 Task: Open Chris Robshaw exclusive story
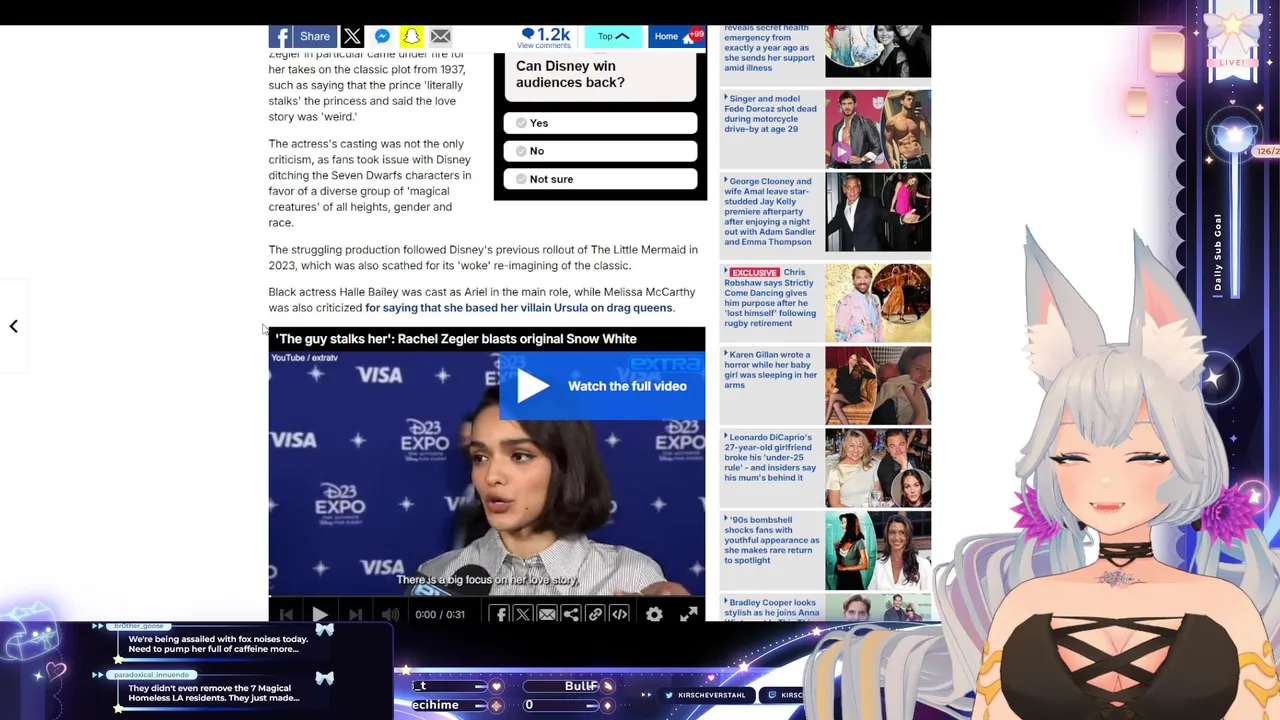771,298
